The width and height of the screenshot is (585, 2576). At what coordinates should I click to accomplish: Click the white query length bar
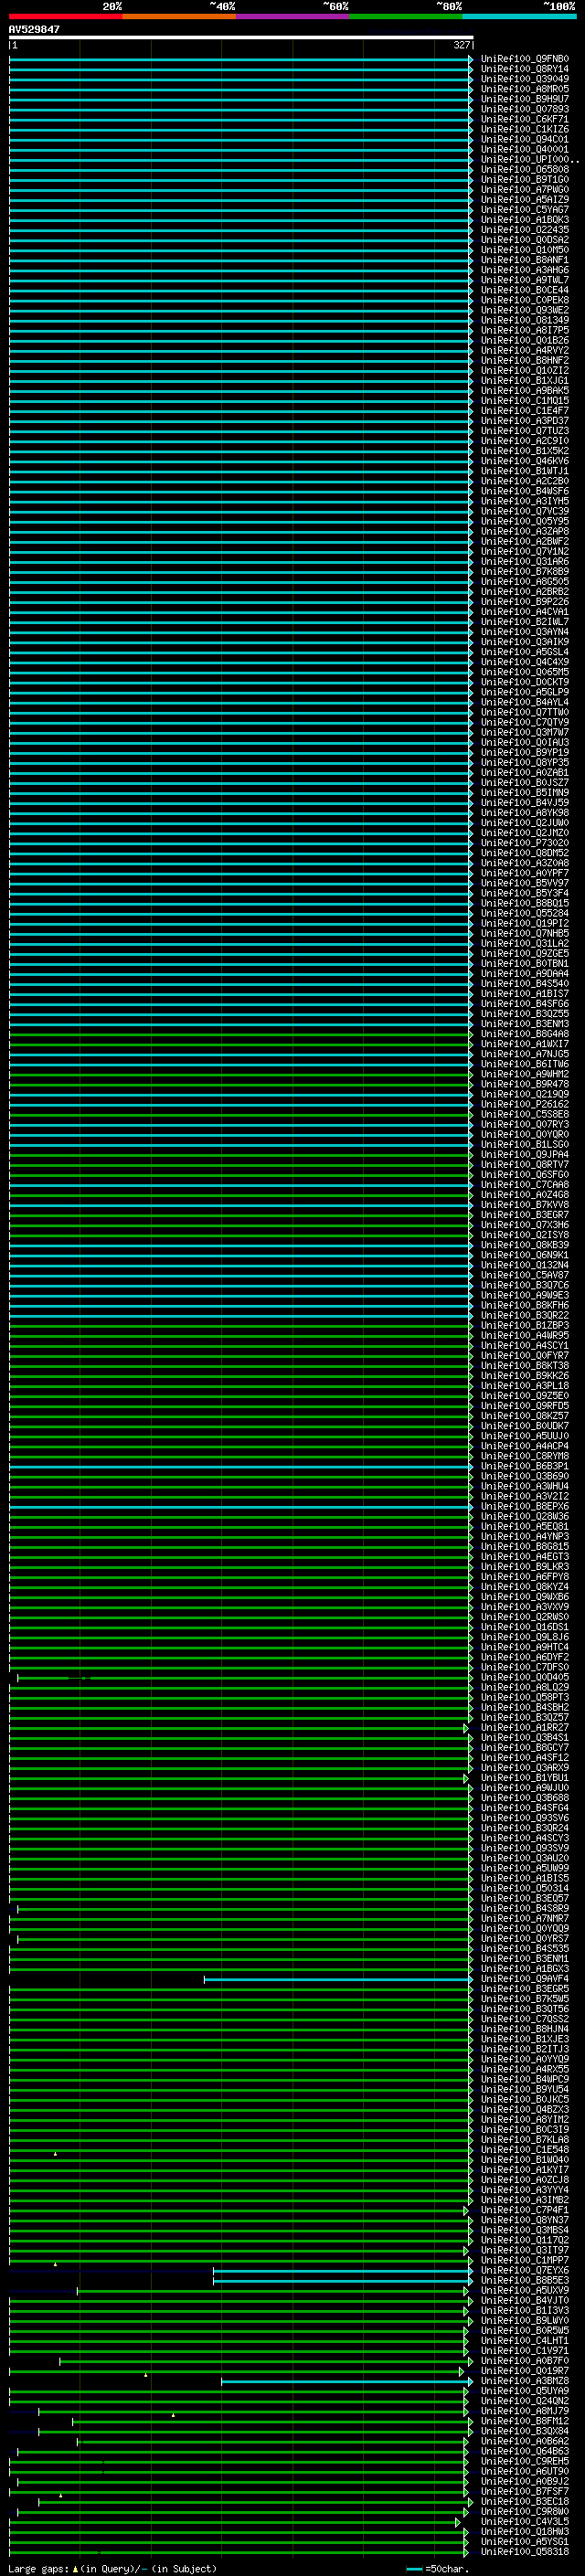241,37
